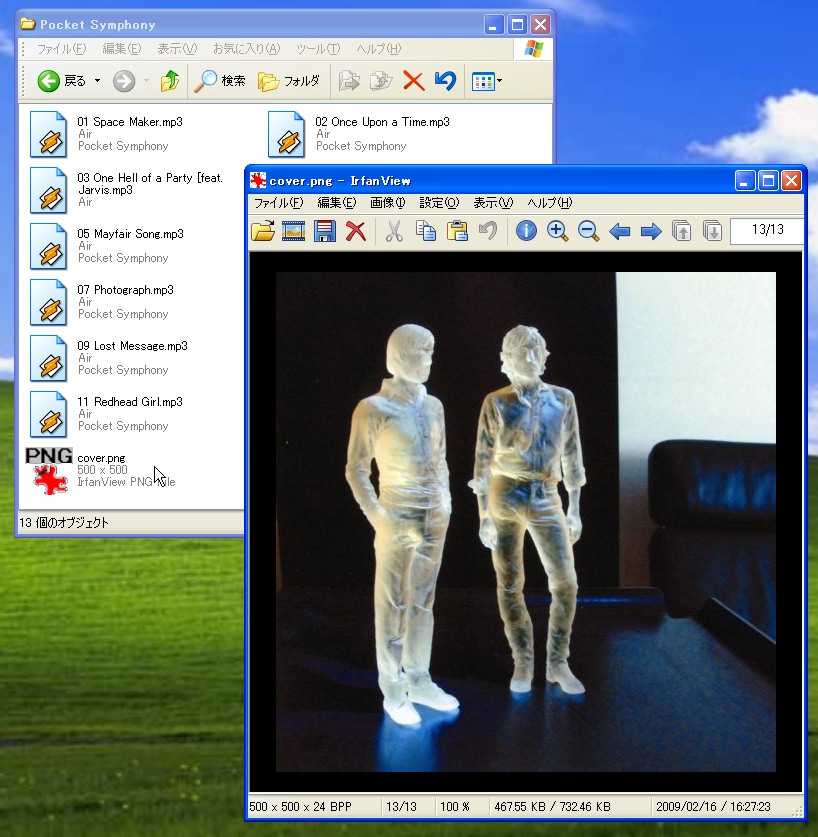Open image Information with the blue i icon

coord(526,231)
